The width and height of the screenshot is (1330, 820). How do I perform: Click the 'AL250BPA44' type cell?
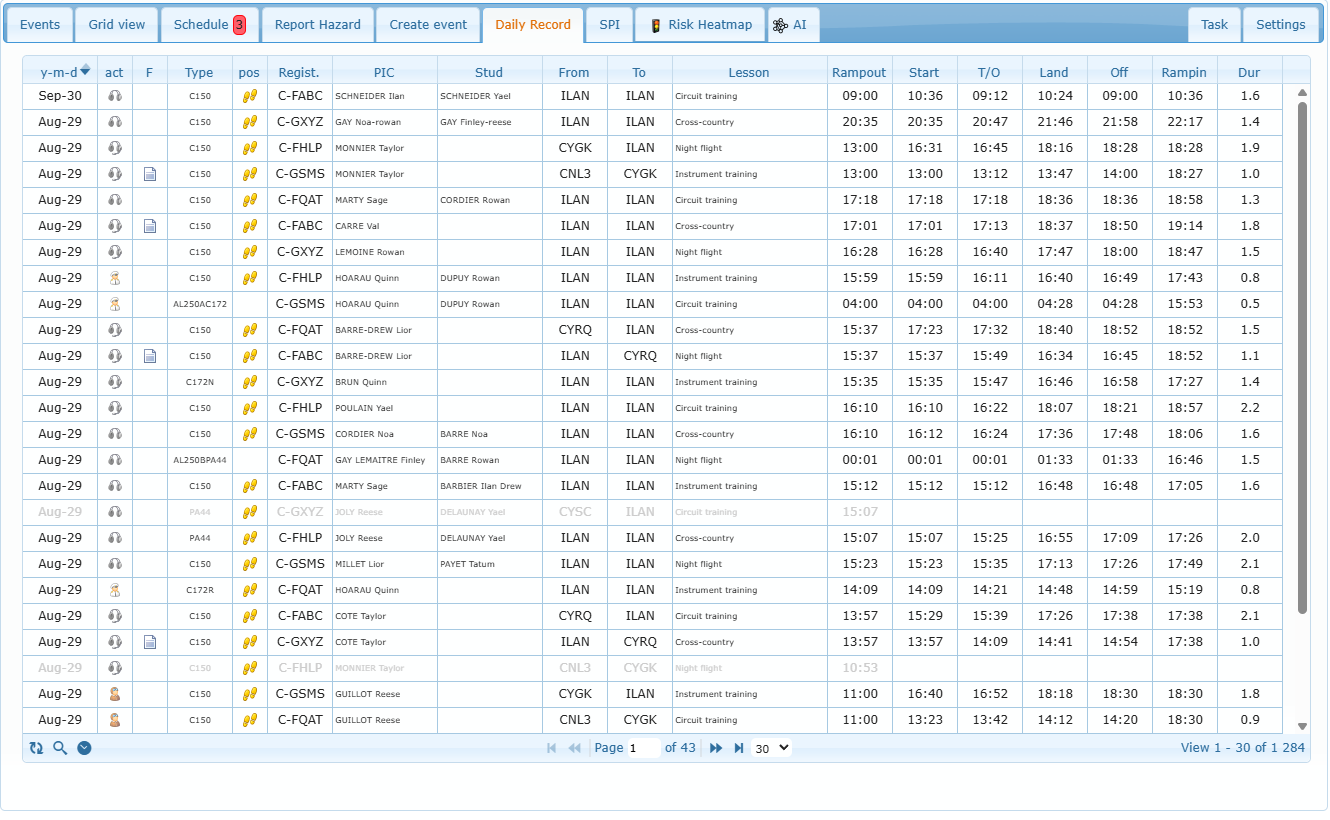coord(200,460)
